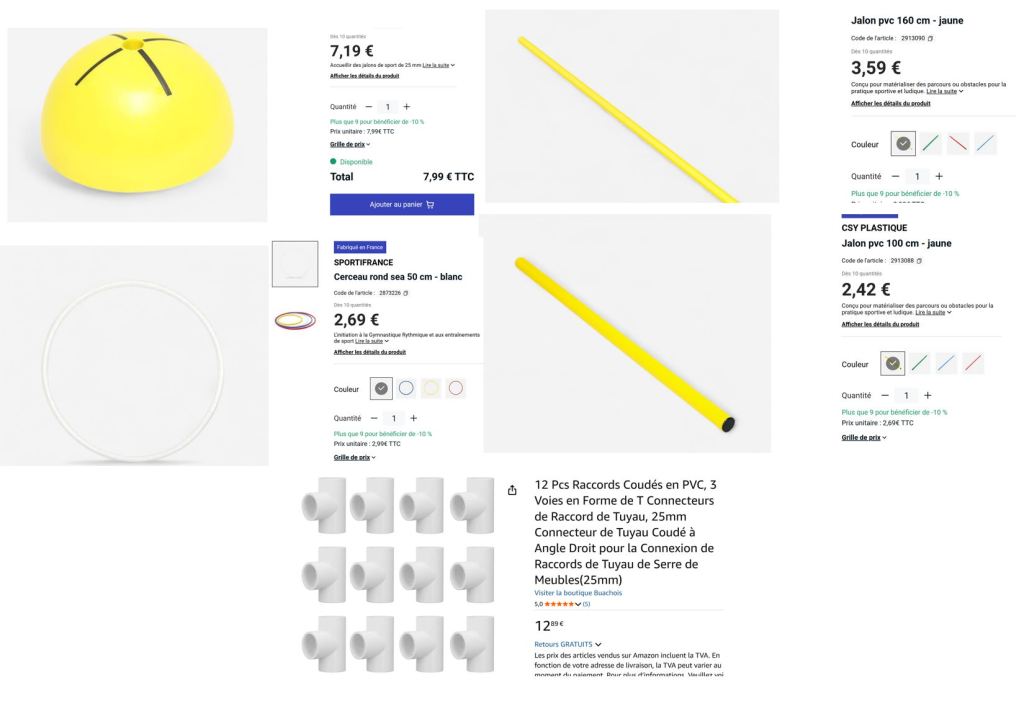Image resolution: width=1024 pixels, height=706 pixels.
Task: Open the multicolor hoops thumbnail
Action: 295,320
